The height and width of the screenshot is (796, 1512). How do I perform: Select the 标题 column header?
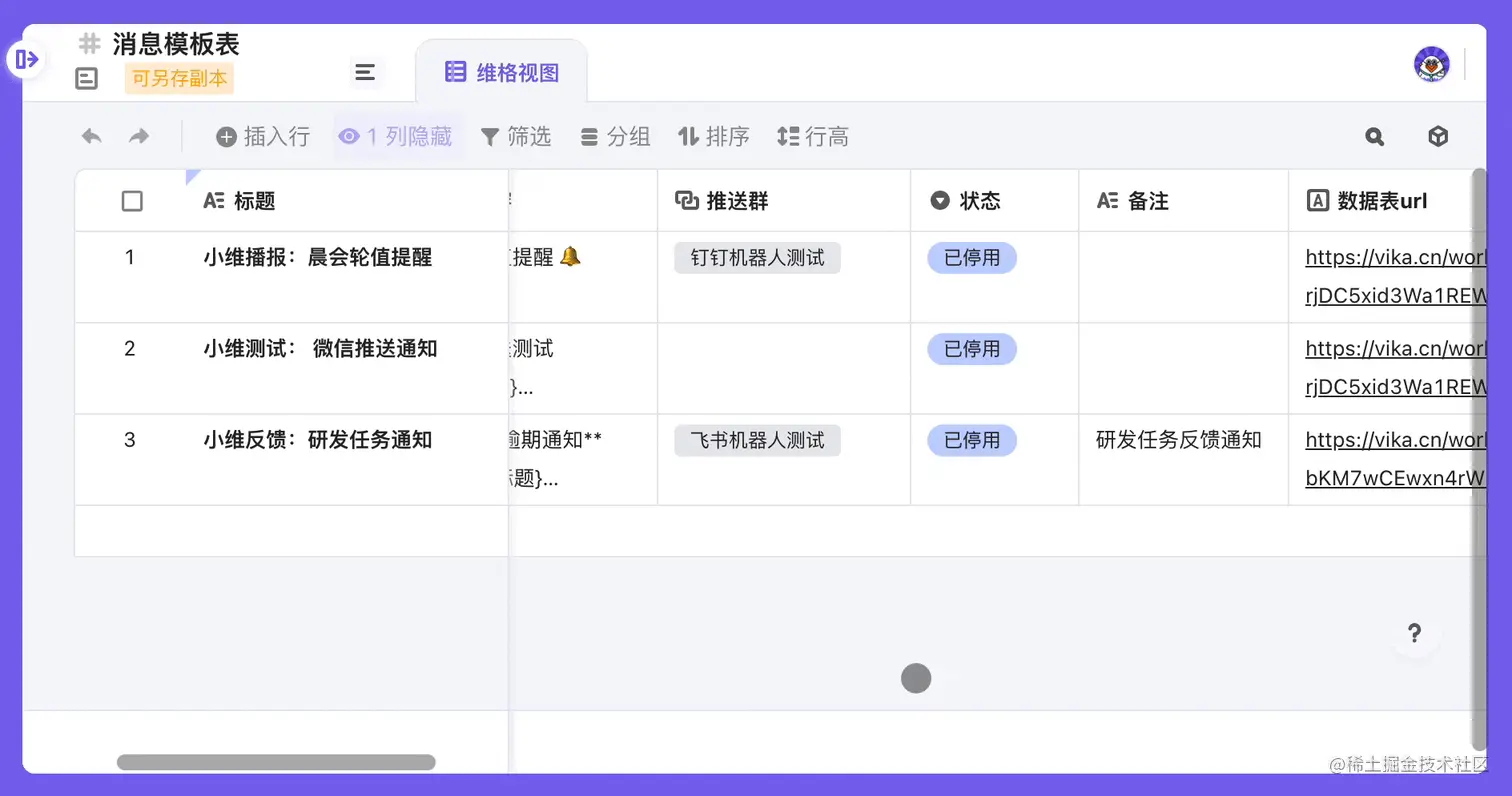coord(346,201)
